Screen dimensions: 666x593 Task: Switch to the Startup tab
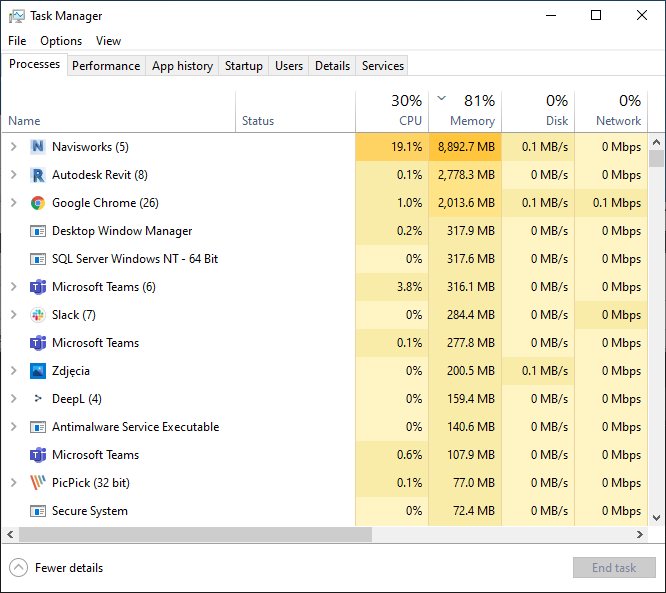[x=243, y=66]
